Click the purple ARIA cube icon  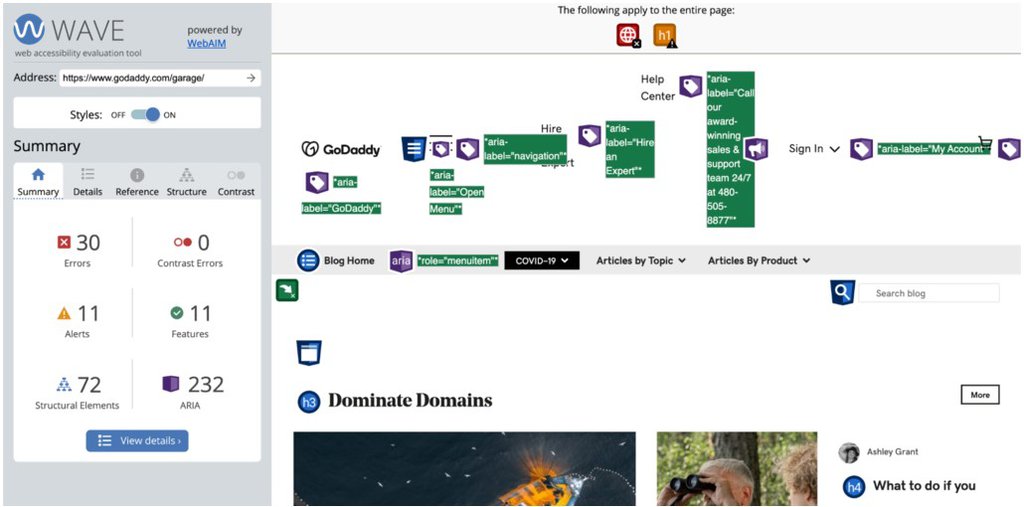tap(170, 384)
